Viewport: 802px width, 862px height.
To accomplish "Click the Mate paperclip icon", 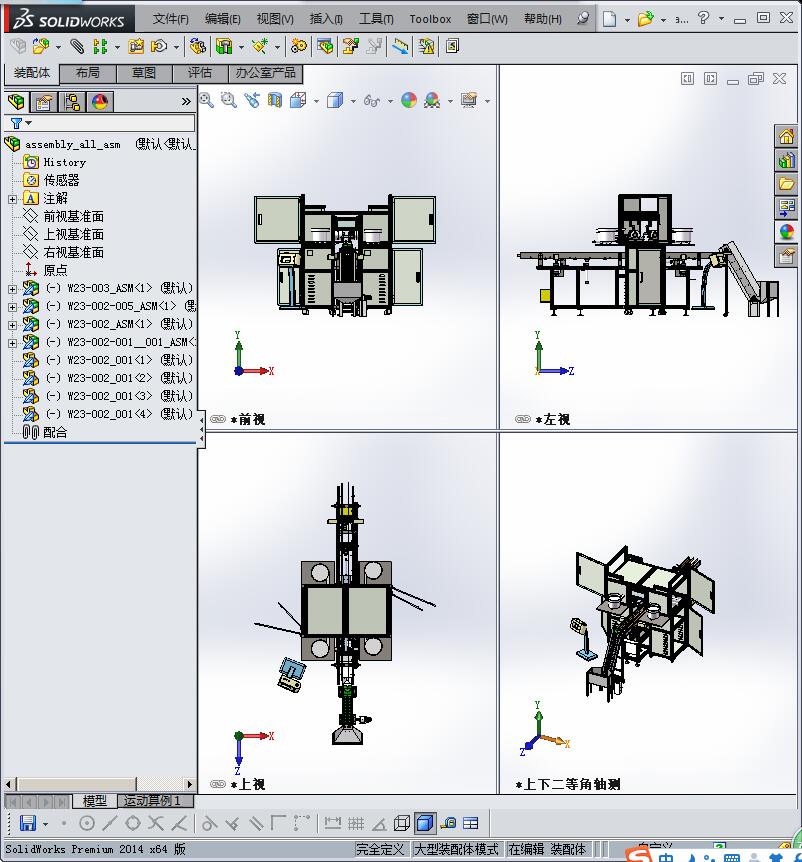I will click(x=77, y=46).
